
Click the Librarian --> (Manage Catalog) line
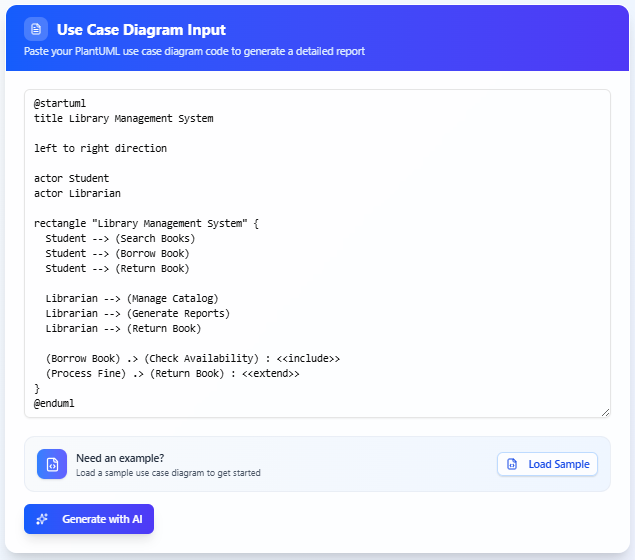(131, 298)
